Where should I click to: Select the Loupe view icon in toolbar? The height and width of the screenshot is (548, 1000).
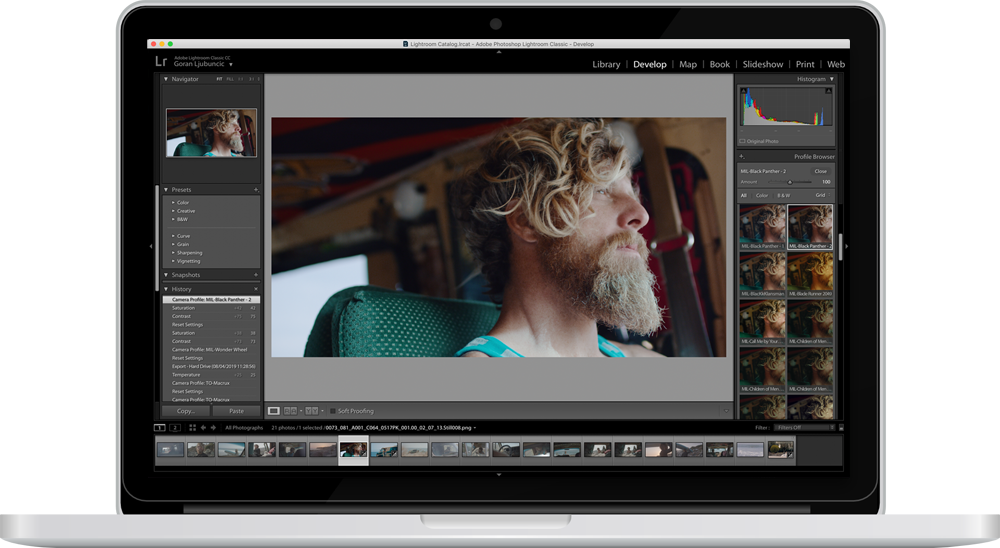(274, 411)
